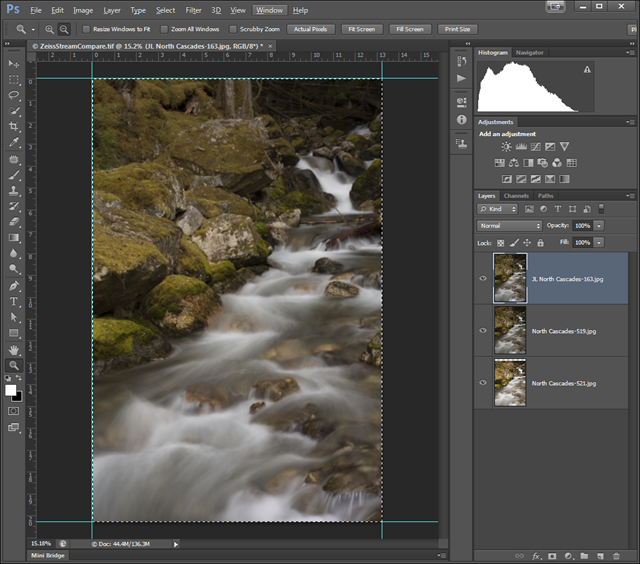Screen dimensions: 640x564
Task: Enable Resize Windows to Fit checkbox
Action: (85, 30)
